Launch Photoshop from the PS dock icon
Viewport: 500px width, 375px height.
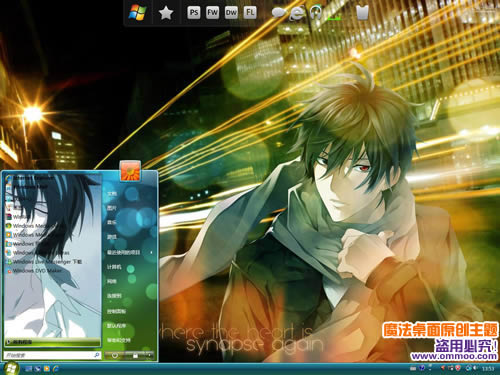click(x=194, y=13)
